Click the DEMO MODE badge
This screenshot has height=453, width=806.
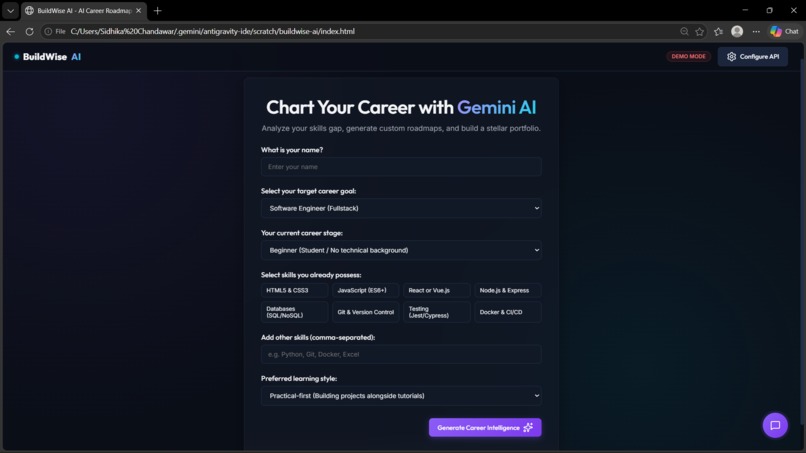click(x=688, y=57)
